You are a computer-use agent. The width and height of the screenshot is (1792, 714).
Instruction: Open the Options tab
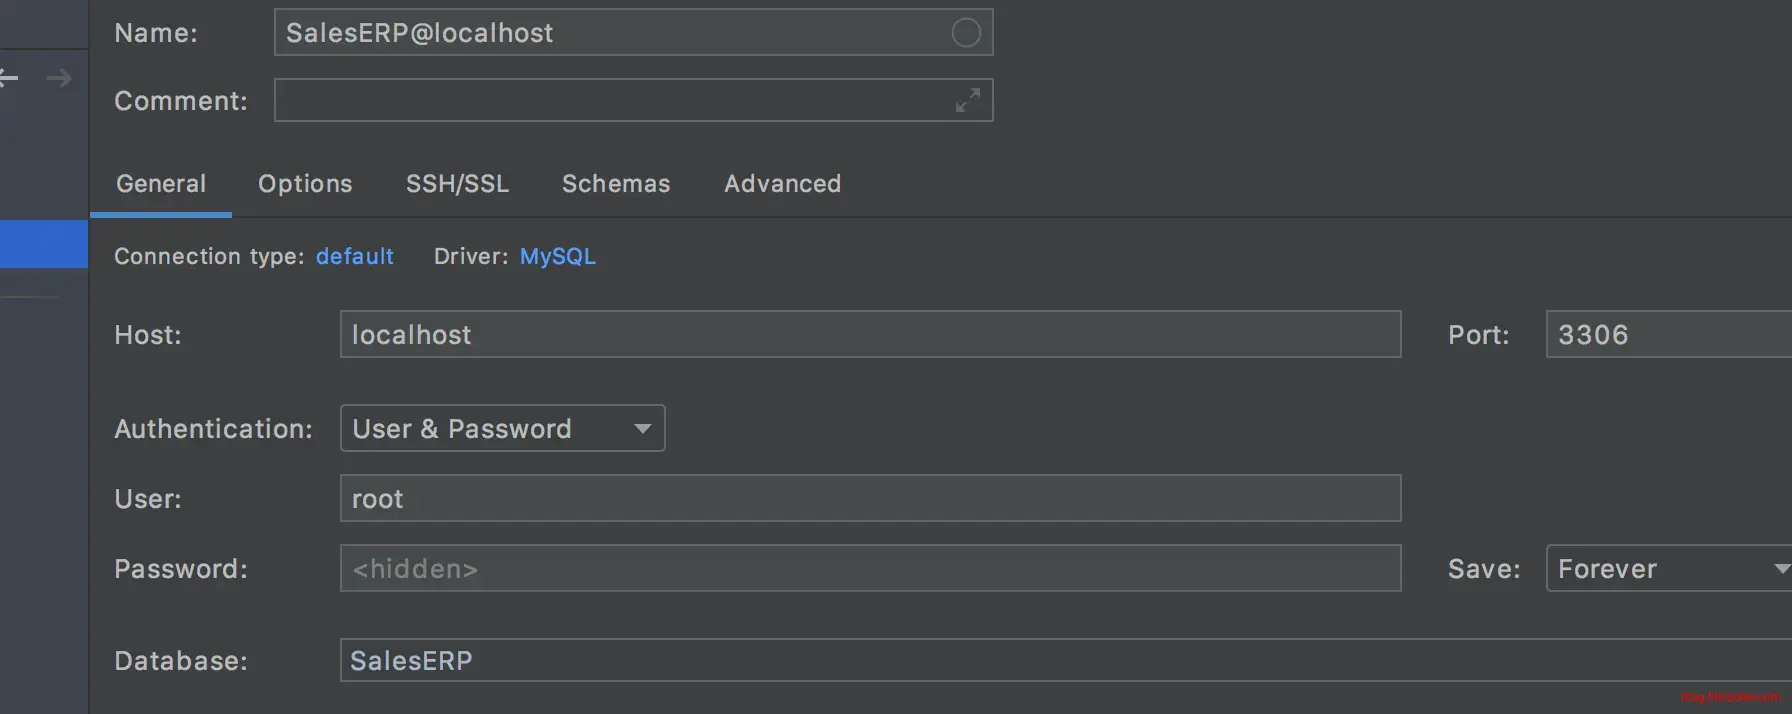point(305,184)
